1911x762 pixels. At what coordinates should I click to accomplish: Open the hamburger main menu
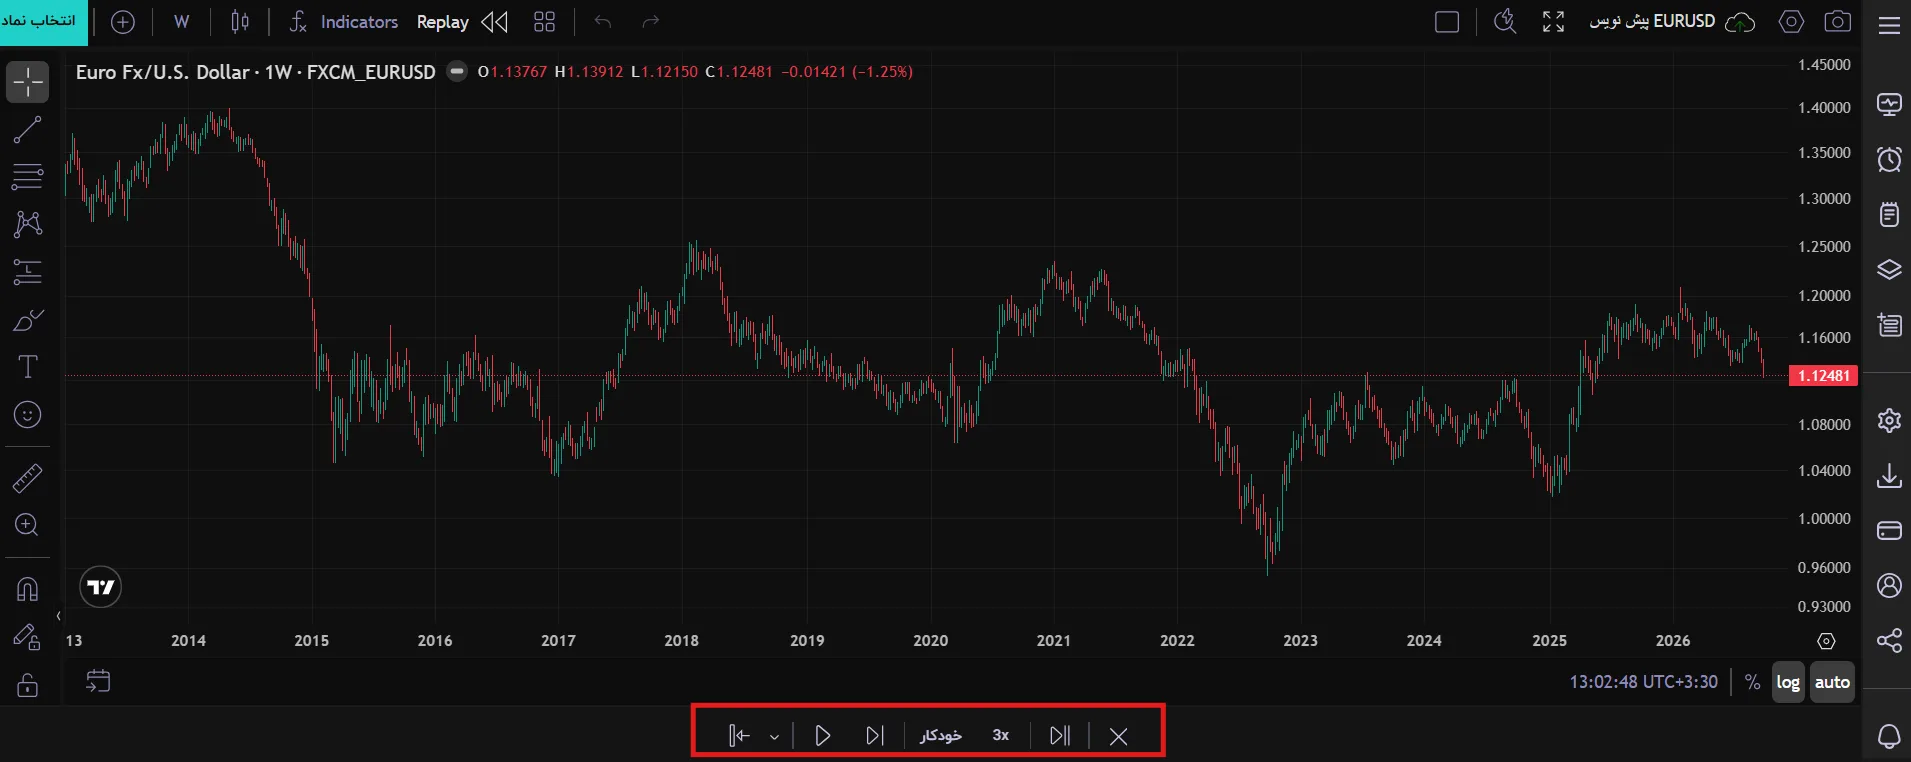[1889, 24]
